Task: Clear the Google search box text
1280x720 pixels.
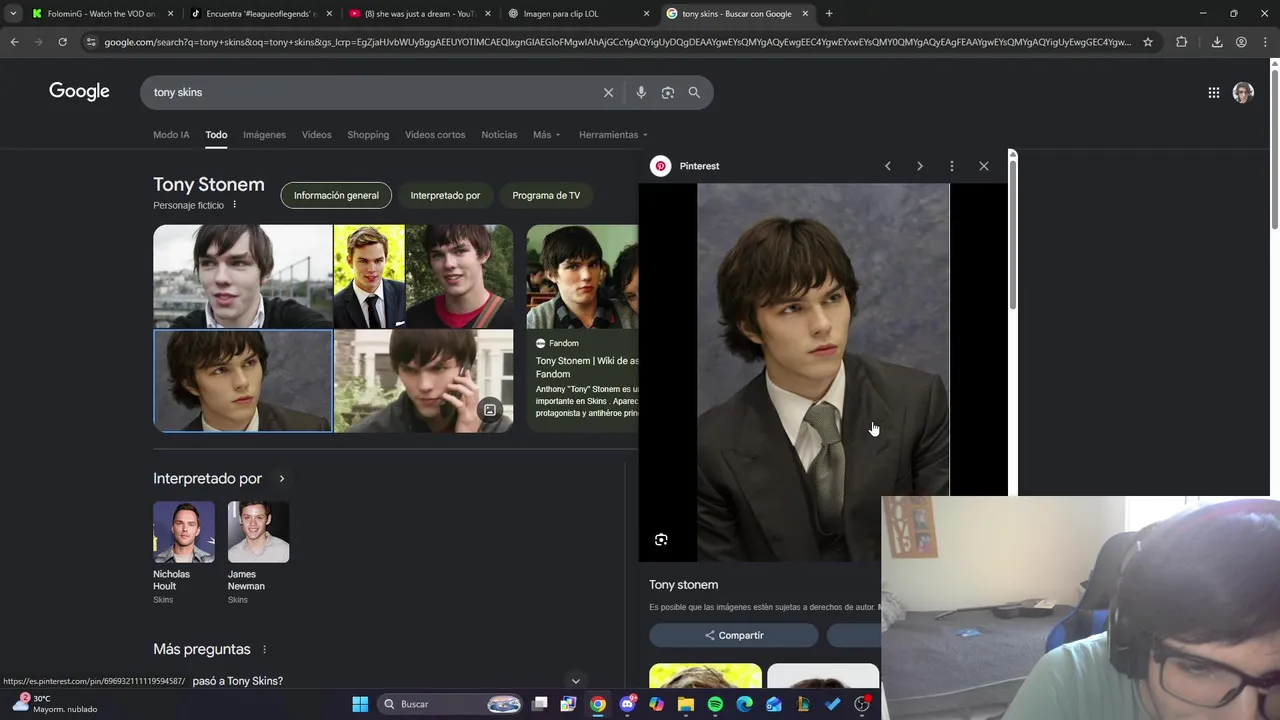Action: (x=608, y=92)
